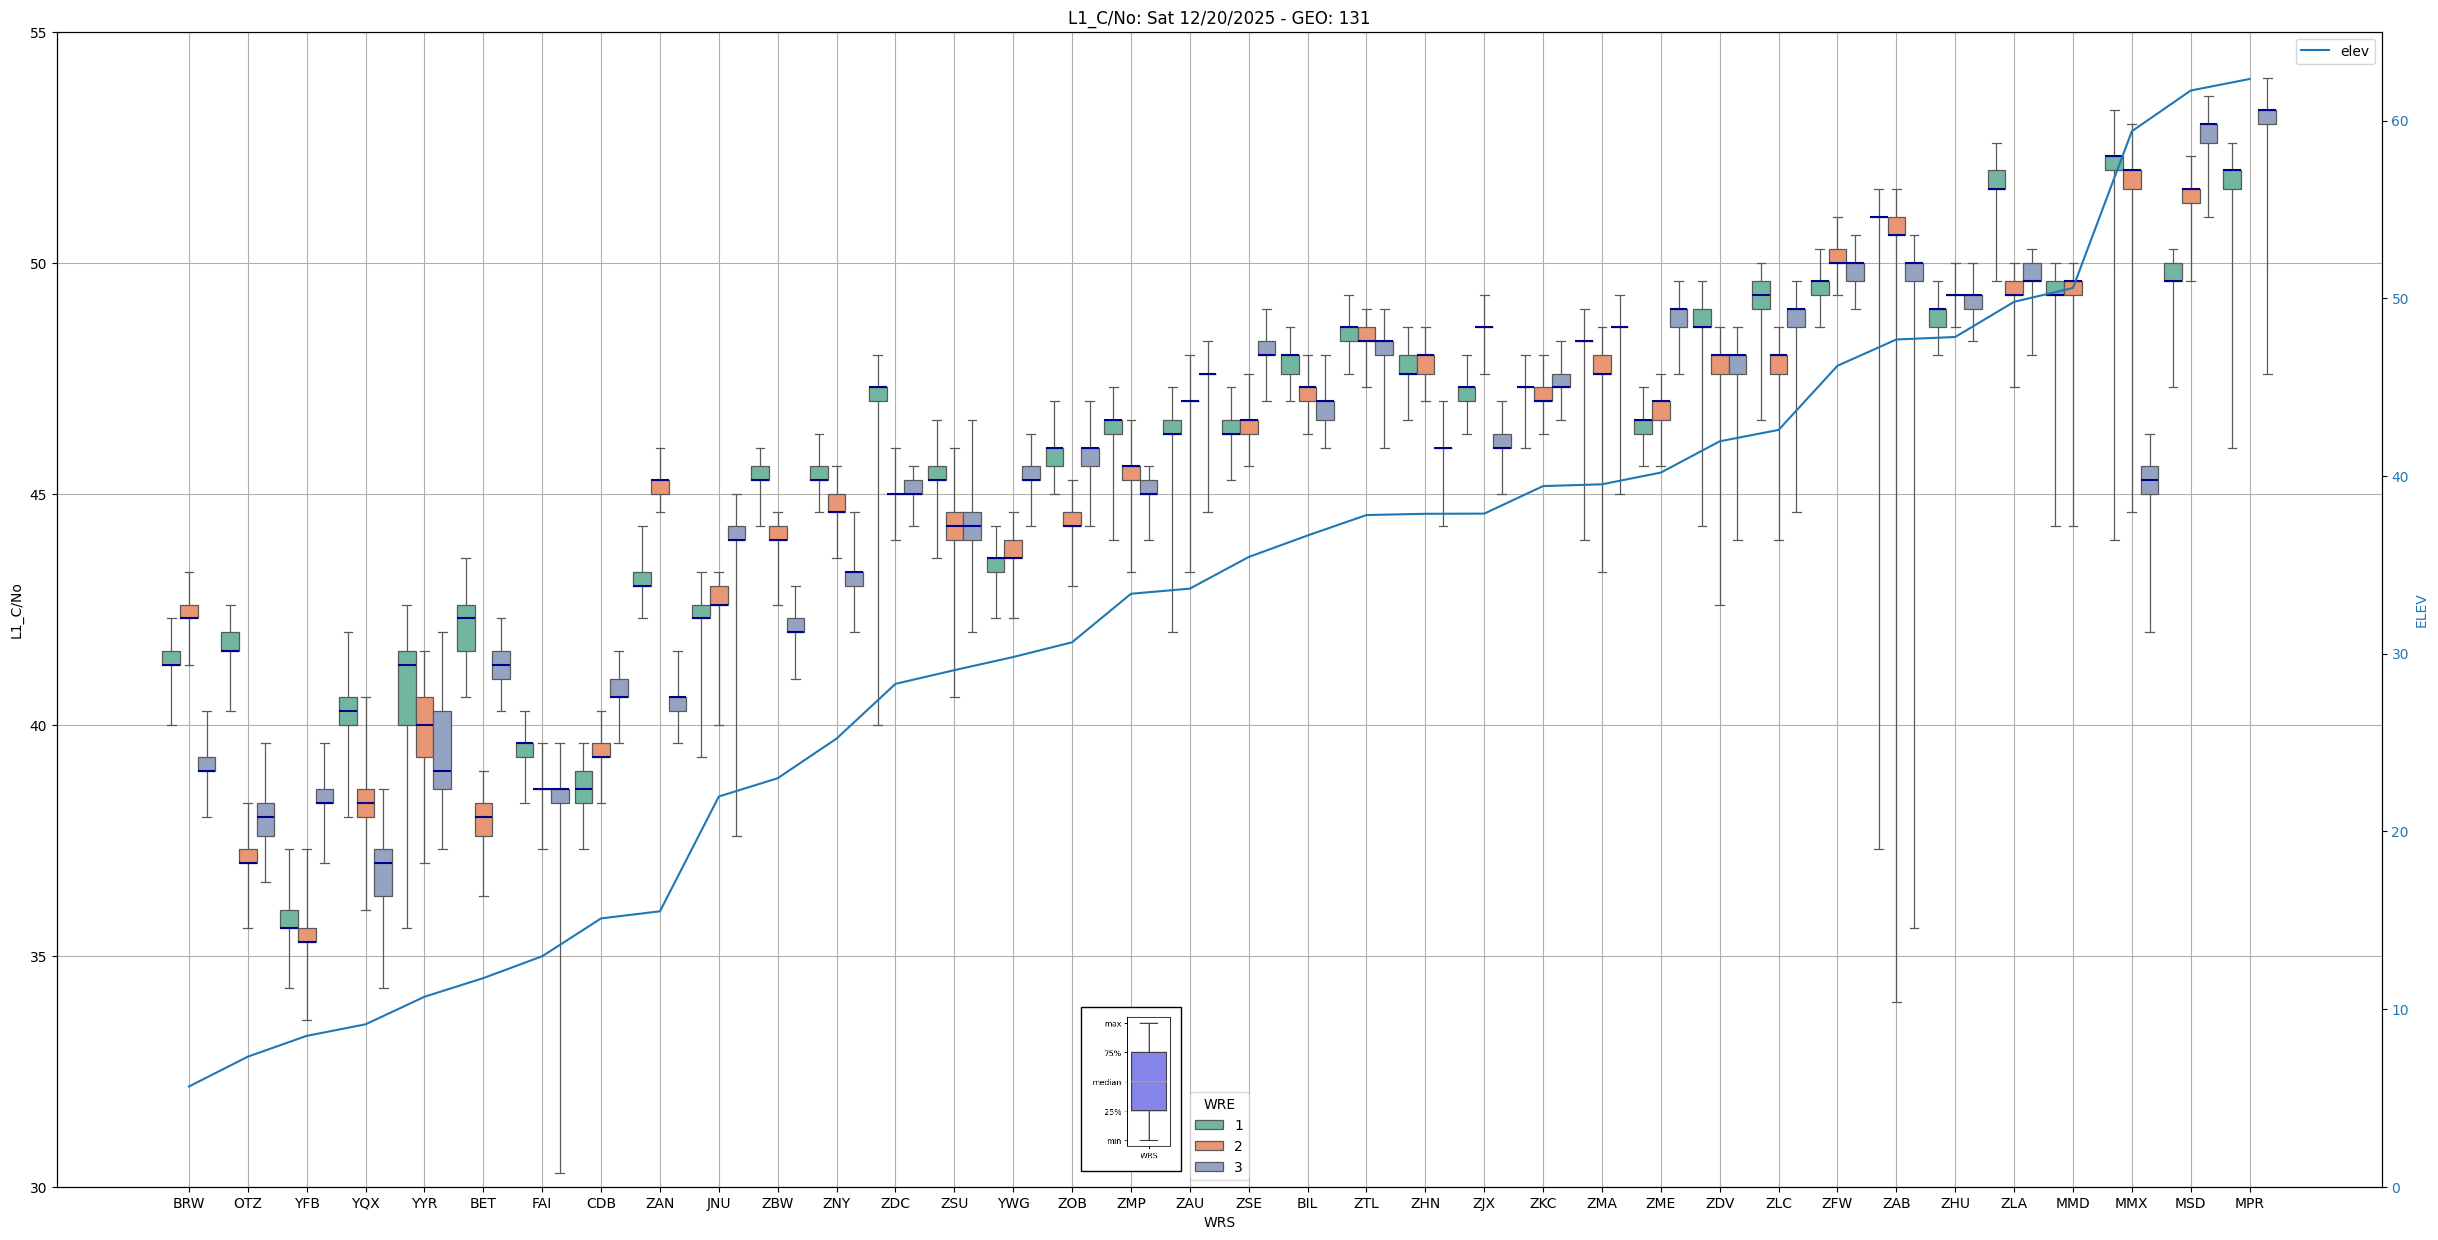Click the BRW station tick label
This screenshot has height=1240, width=2438.
(x=188, y=1203)
